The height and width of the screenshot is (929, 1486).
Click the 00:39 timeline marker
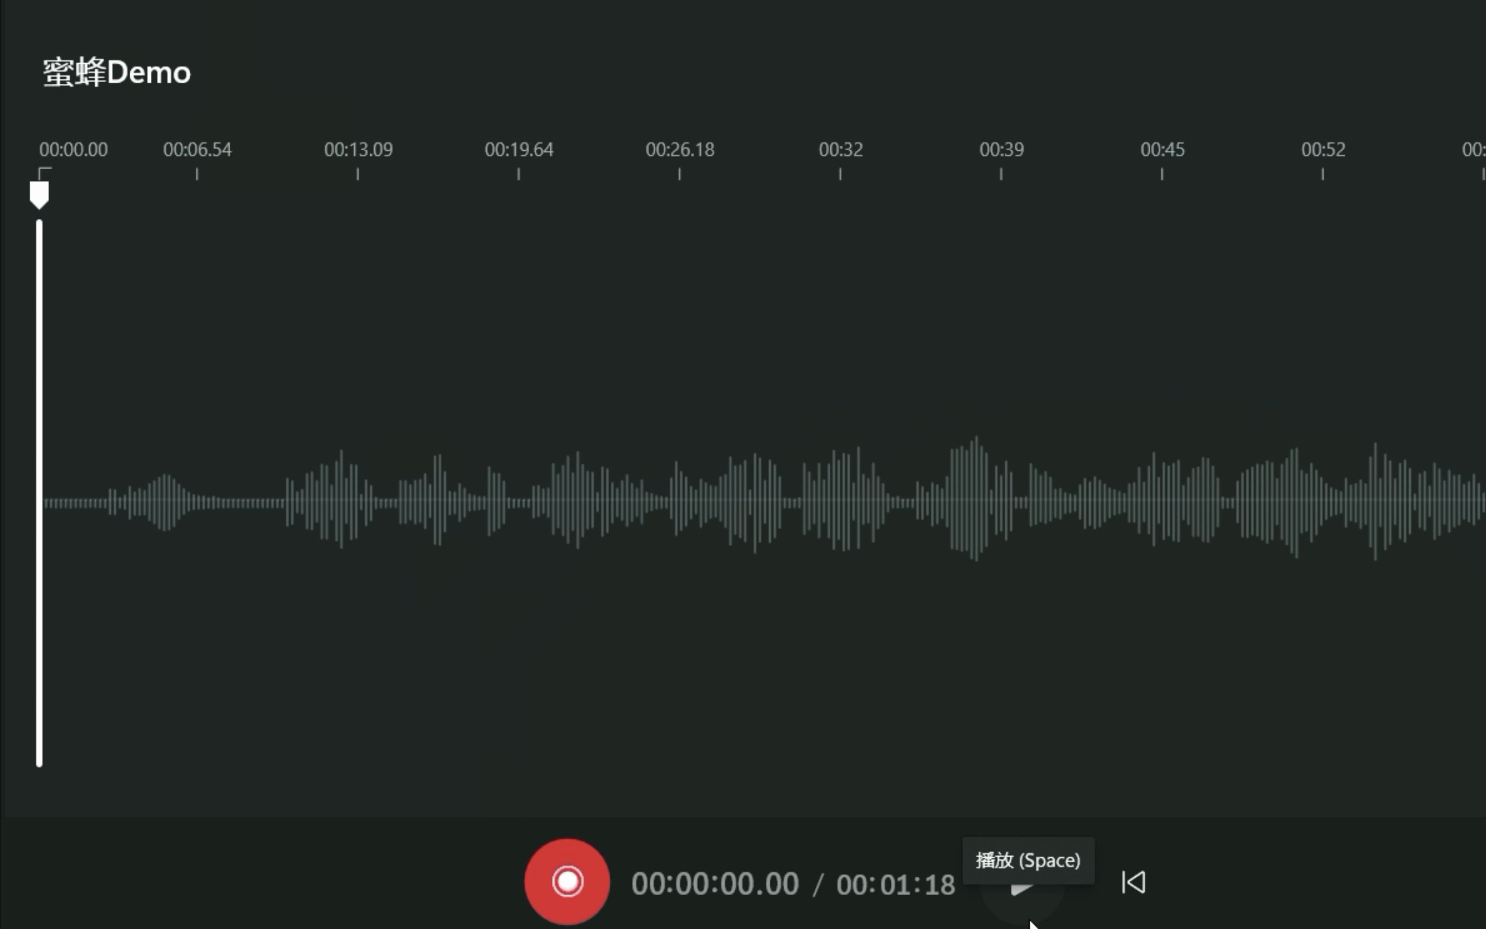(x=1001, y=150)
